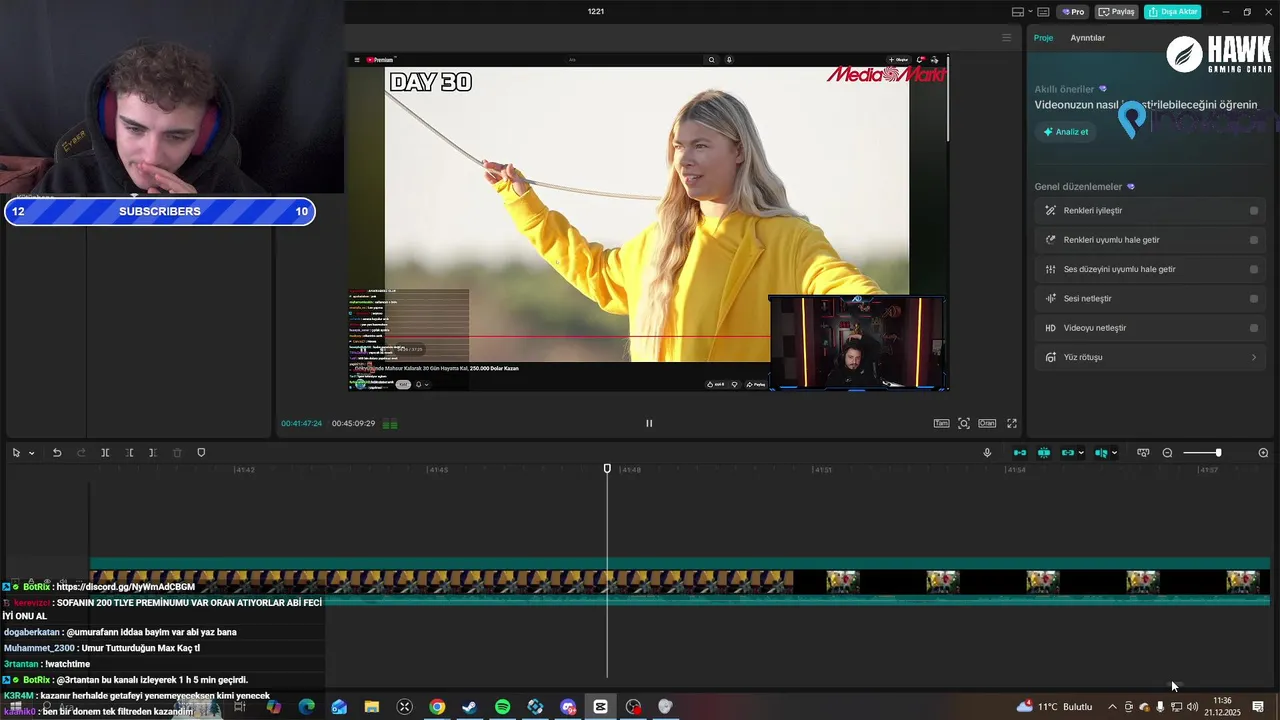Click the 'Tam' full quality button

click(941, 423)
